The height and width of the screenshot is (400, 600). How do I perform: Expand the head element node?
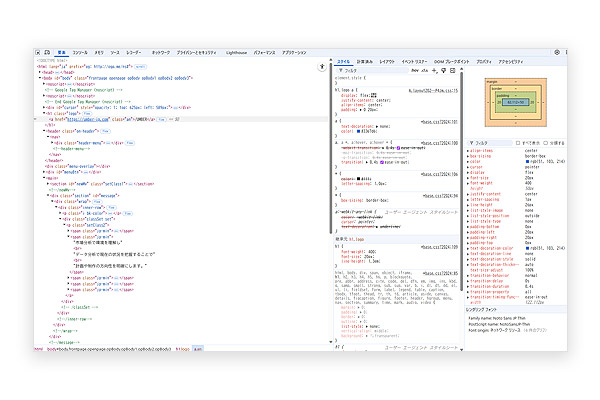click(39, 72)
